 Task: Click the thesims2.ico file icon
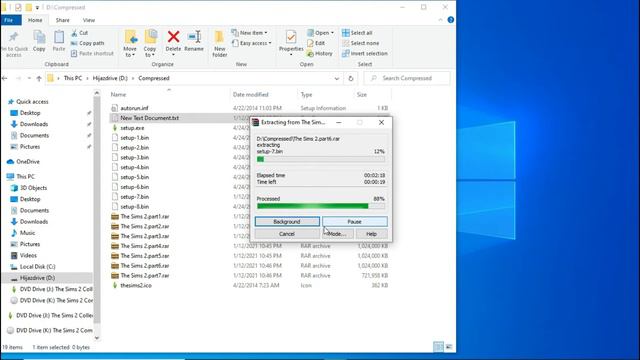tap(115, 285)
